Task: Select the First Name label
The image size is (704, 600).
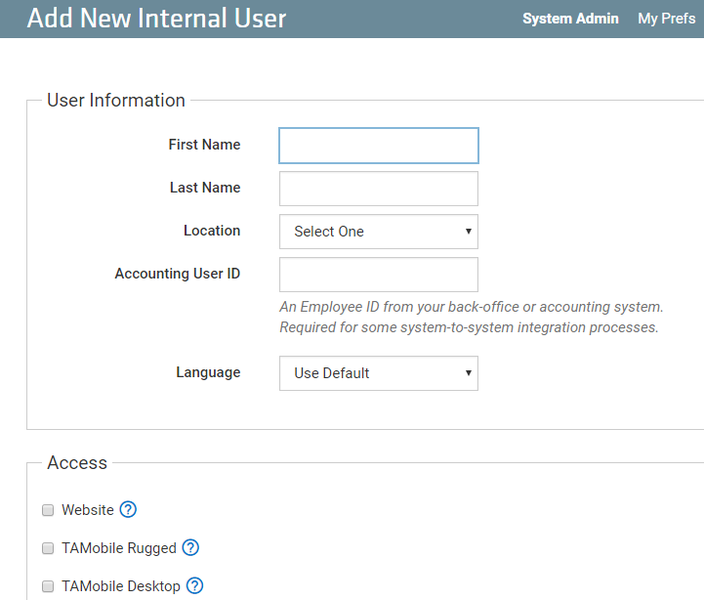Action: 204,145
